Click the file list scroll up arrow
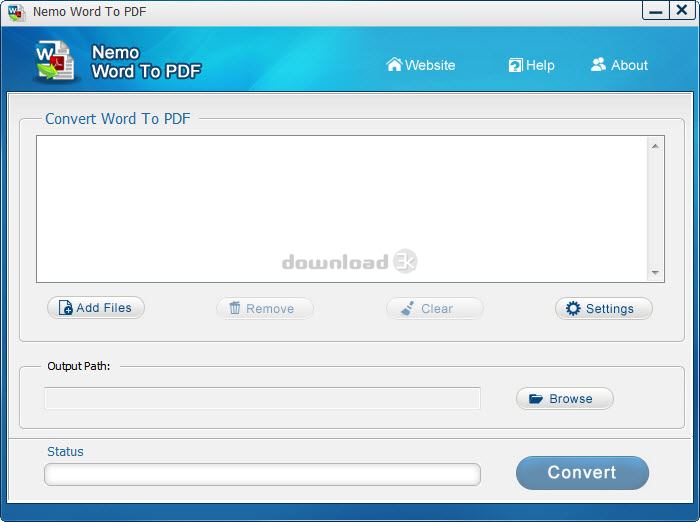This screenshot has width=700, height=522. tap(655, 146)
